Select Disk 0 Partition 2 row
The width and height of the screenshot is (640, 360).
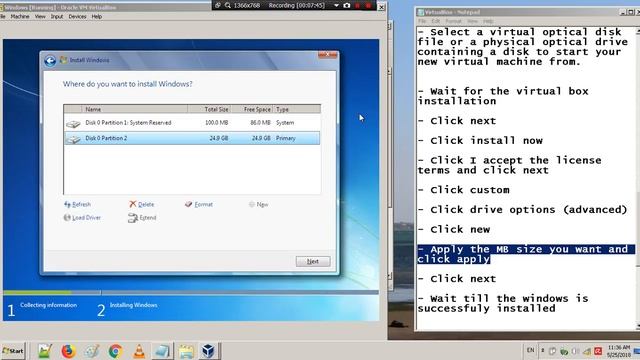point(192,138)
